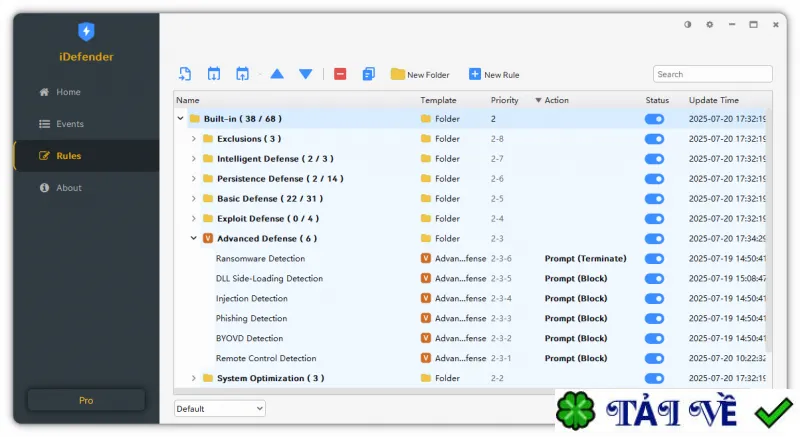Open settings gear in title bar
The height and width of the screenshot is (437, 800).
coord(710,24)
